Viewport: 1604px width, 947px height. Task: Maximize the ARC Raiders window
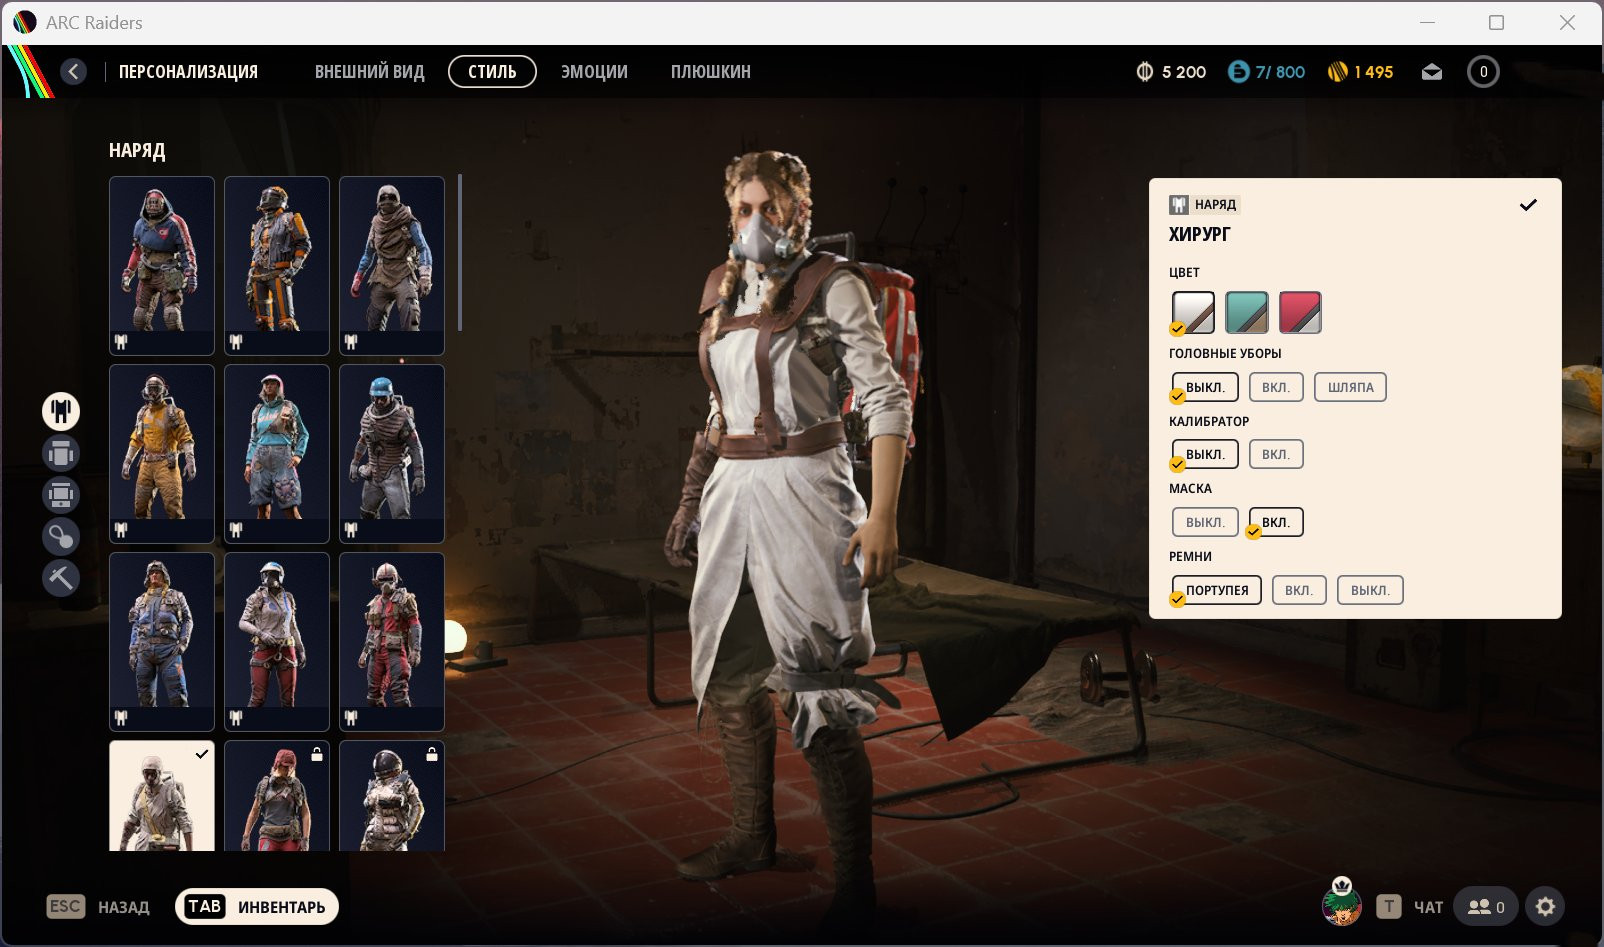click(1496, 22)
